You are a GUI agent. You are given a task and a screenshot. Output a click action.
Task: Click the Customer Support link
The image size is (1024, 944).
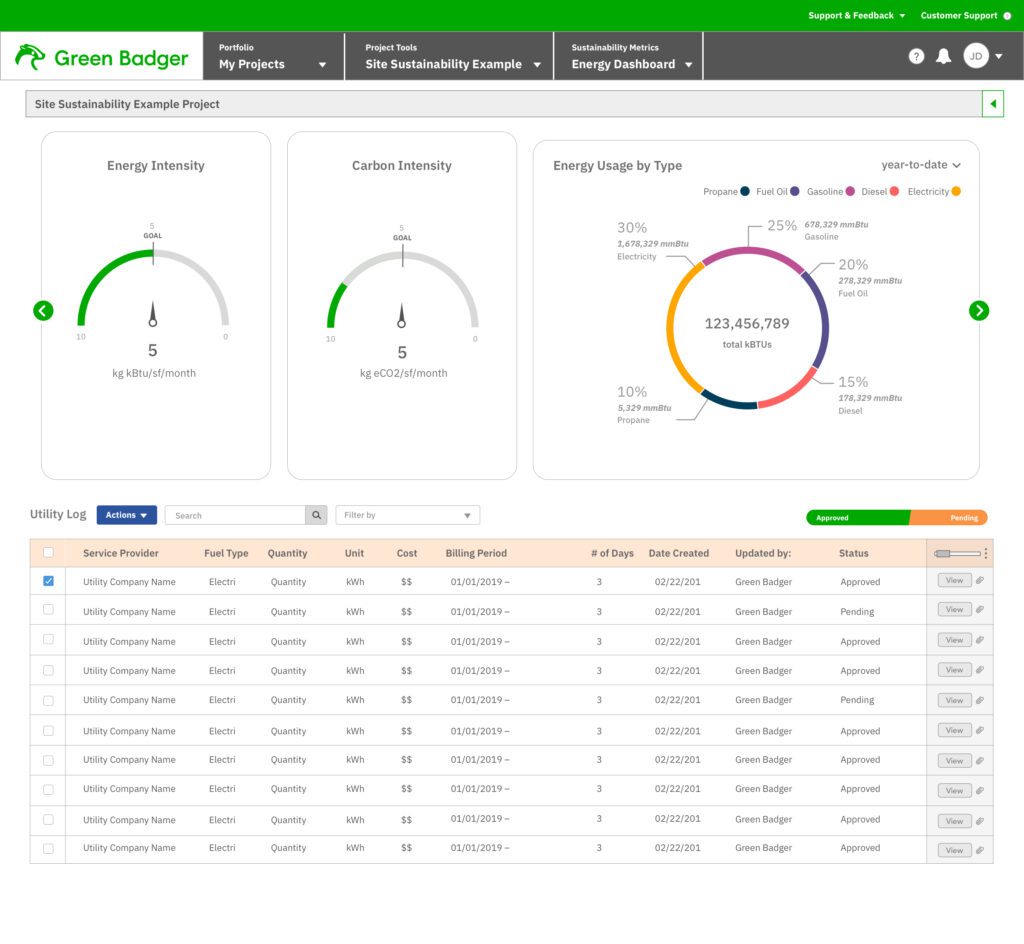point(959,15)
